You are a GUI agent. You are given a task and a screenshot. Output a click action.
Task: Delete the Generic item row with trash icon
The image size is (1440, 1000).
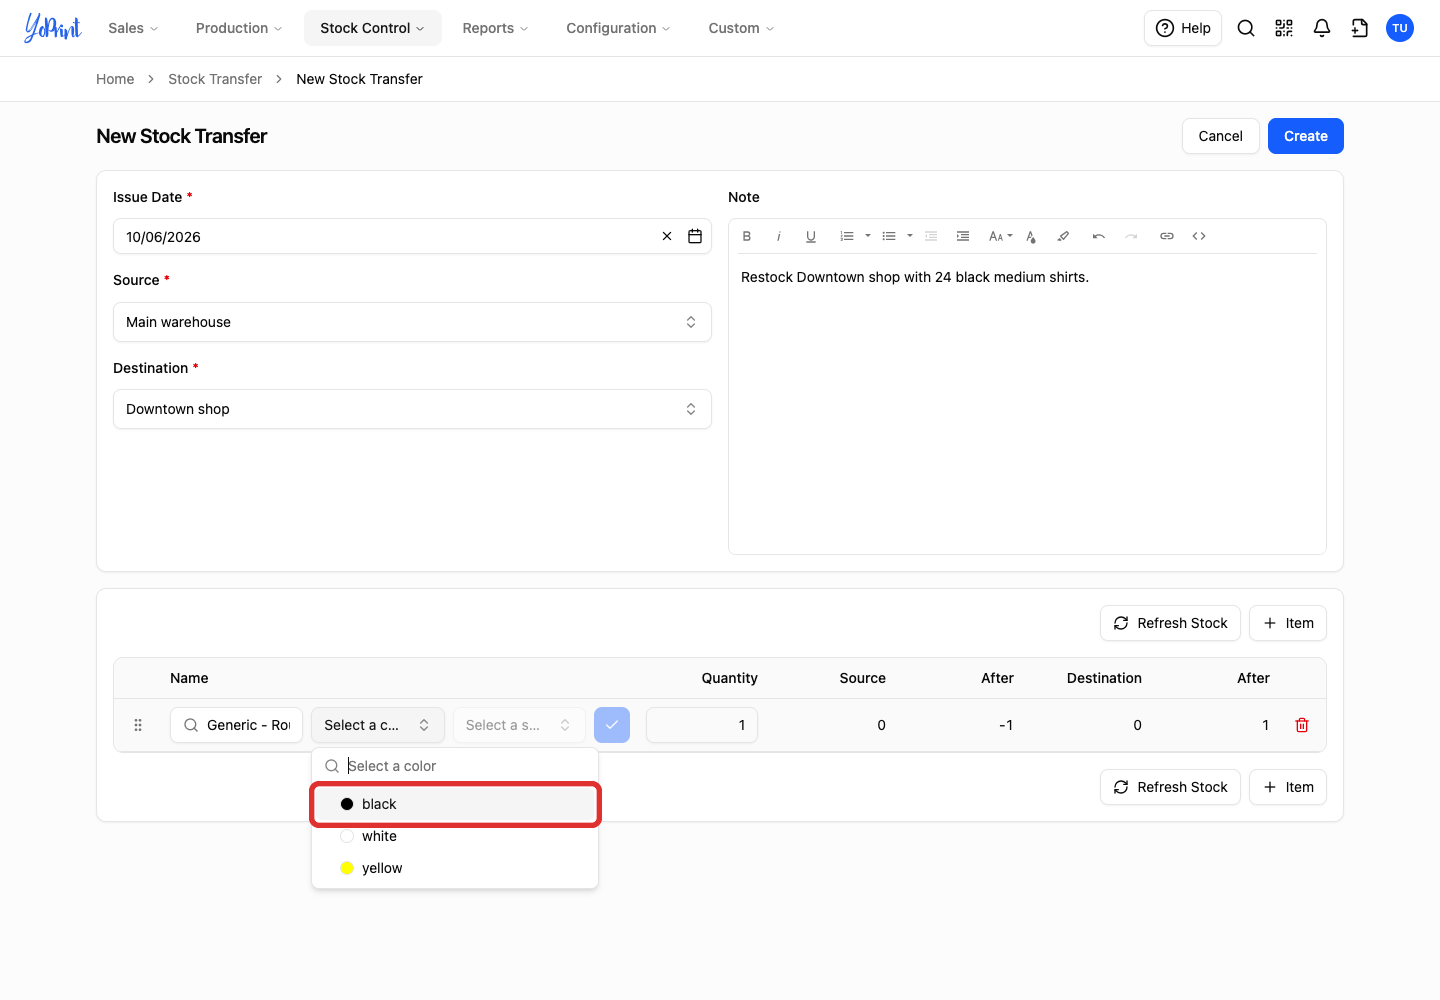[x=1302, y=725]
